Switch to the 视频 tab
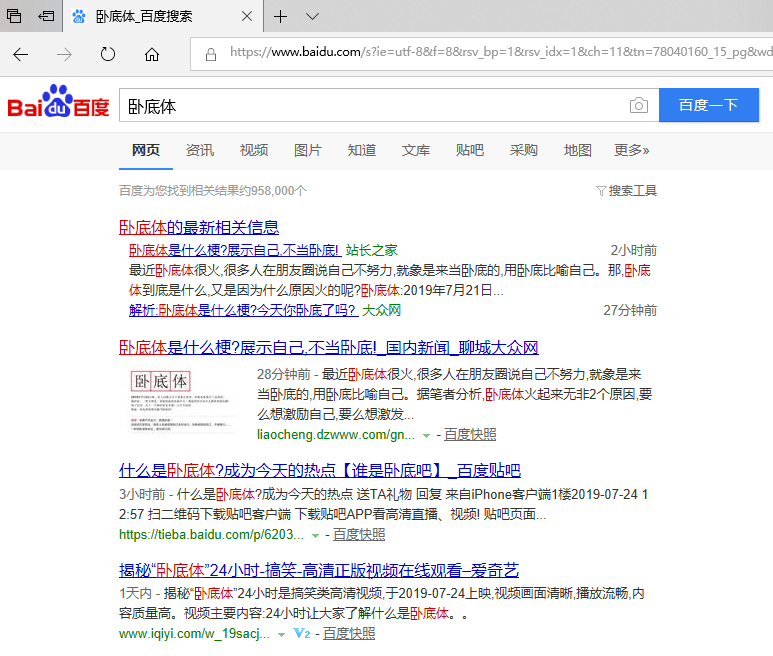The width and height of the screenshot is (773, 656). 254,150
